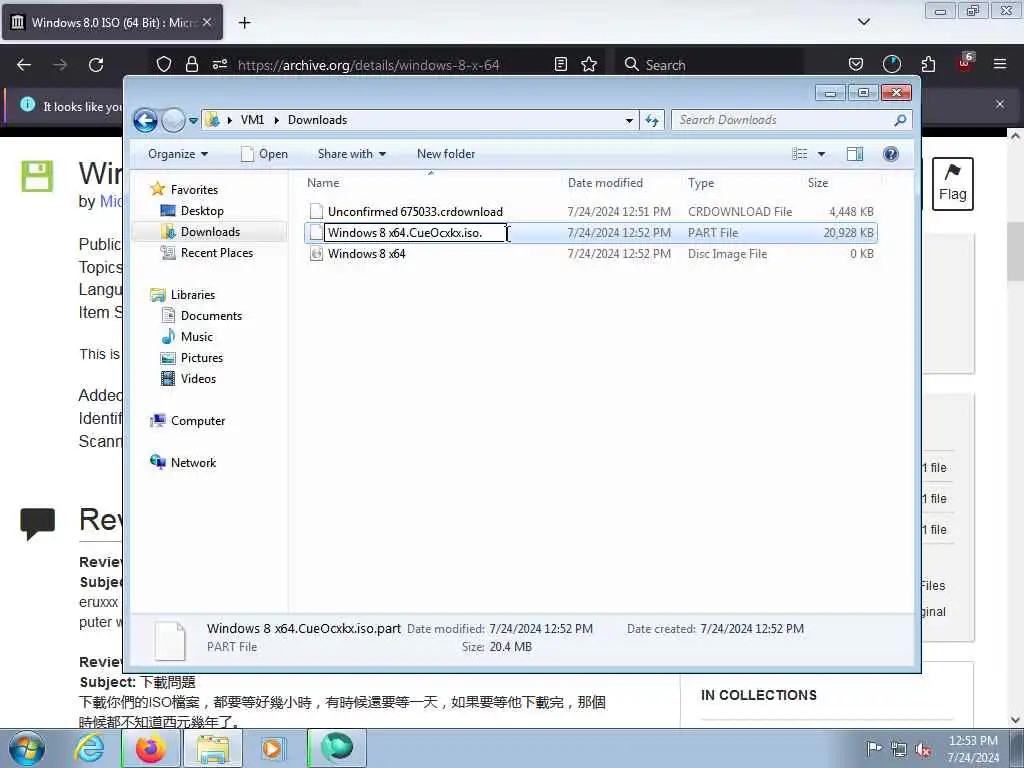Open Windows Explorer taskbar button
This screenshot has width=1024, height=768.
tap(212, 748)
